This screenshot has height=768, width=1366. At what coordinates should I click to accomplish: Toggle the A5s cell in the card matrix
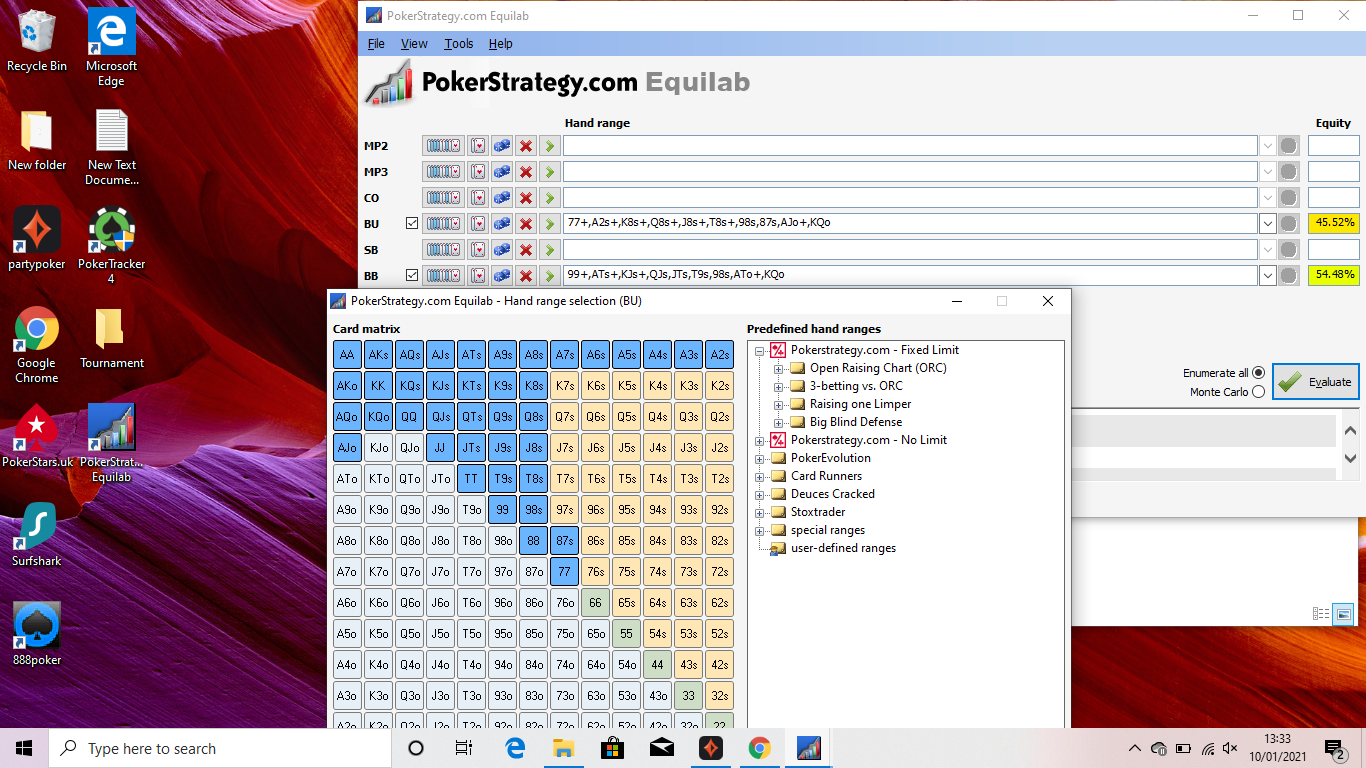tap(626, 355)
